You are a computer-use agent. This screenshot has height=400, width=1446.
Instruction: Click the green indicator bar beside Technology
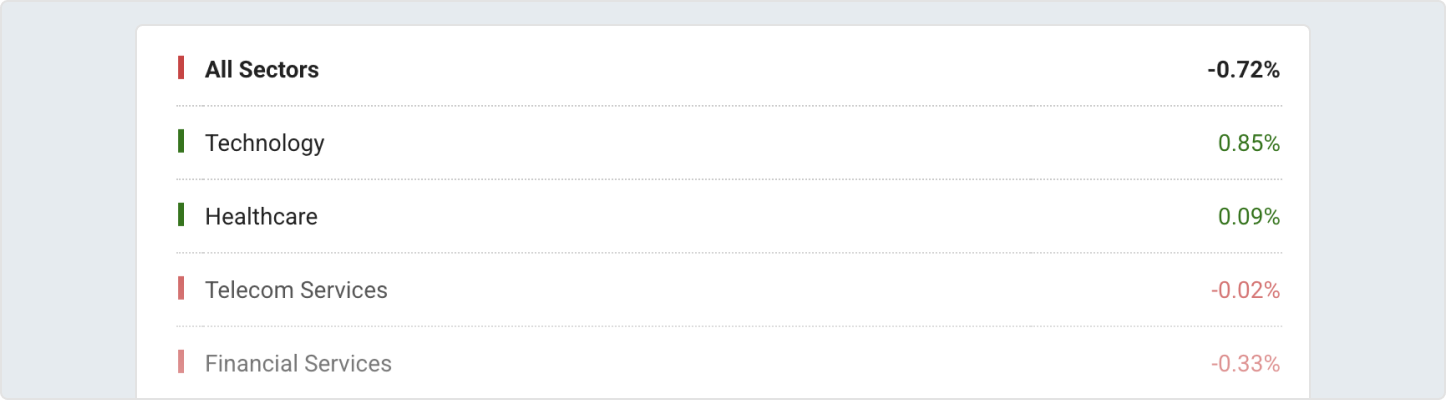[x=181, y=142]
